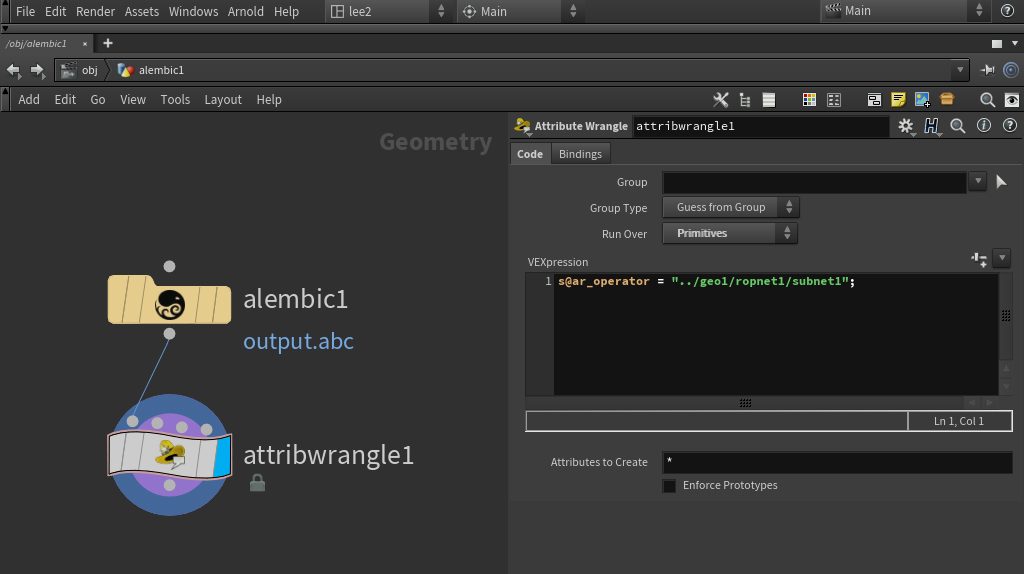Create a network box from the toolbar
Viewport: 1024px width, 574px height.
click(874, 100)
